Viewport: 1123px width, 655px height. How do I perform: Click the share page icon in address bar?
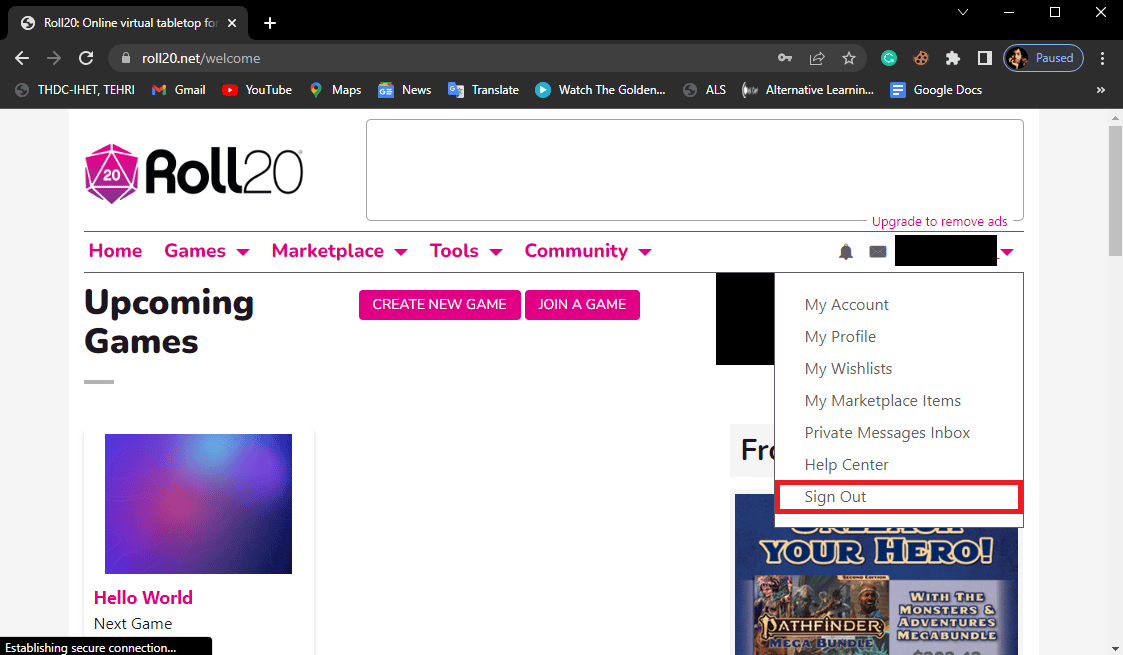click(x=817, y=58)
